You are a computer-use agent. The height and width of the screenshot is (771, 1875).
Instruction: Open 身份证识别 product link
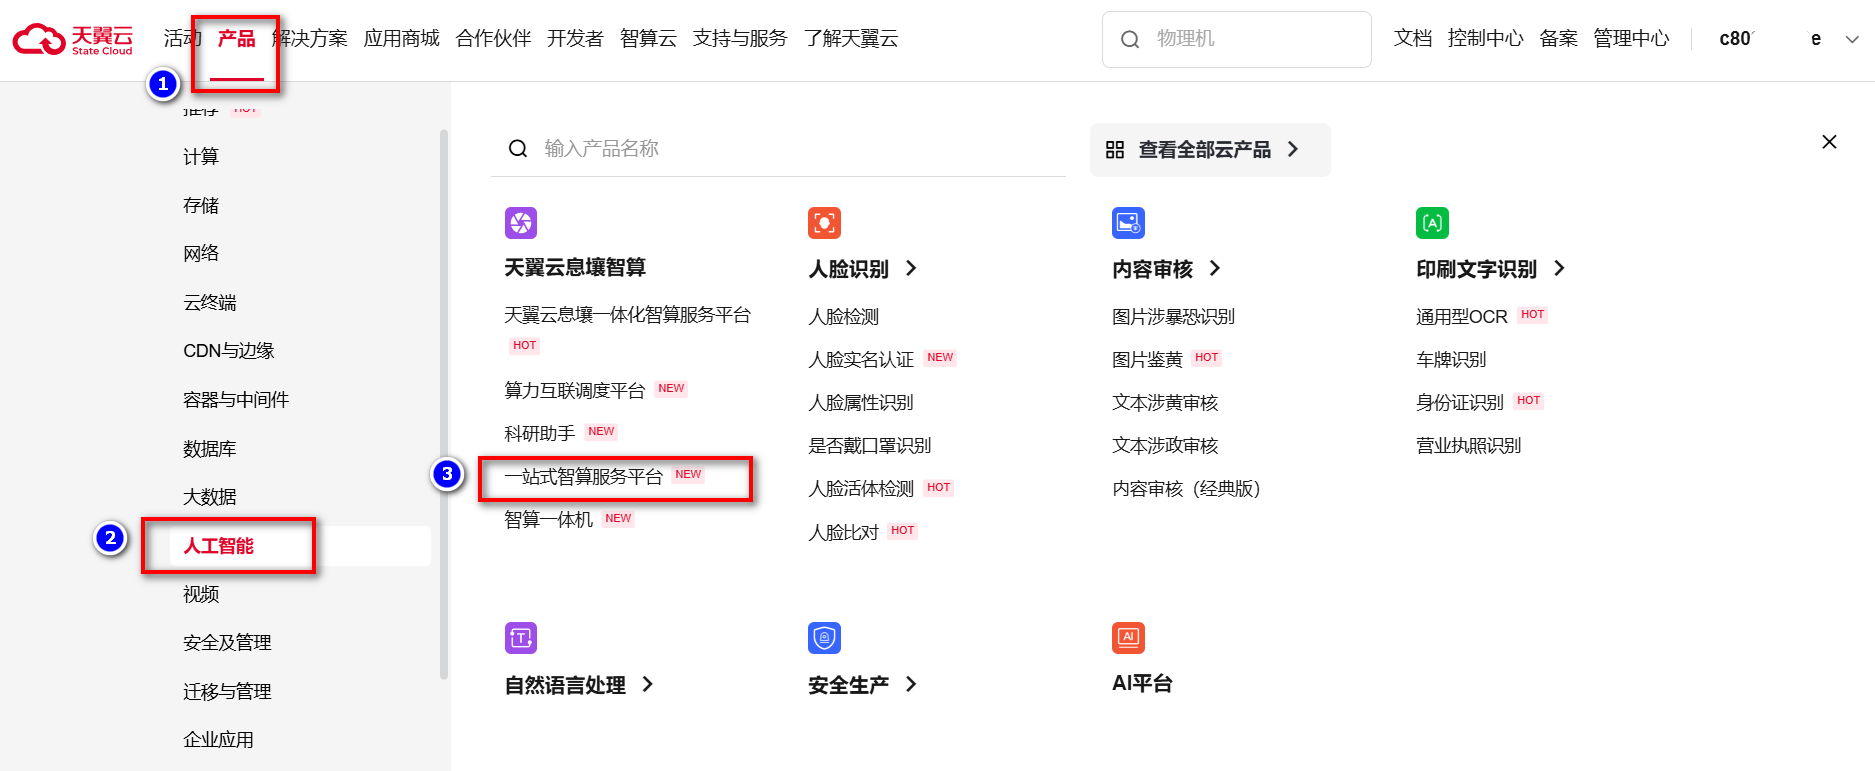tap(1460, 402)
